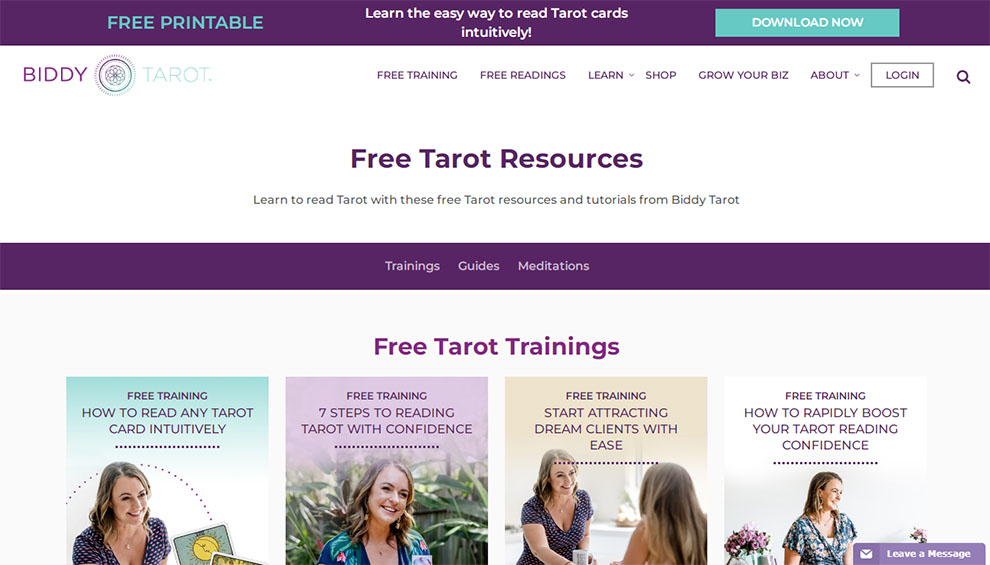Open the Free Training menu item

(x=417, y=75)
